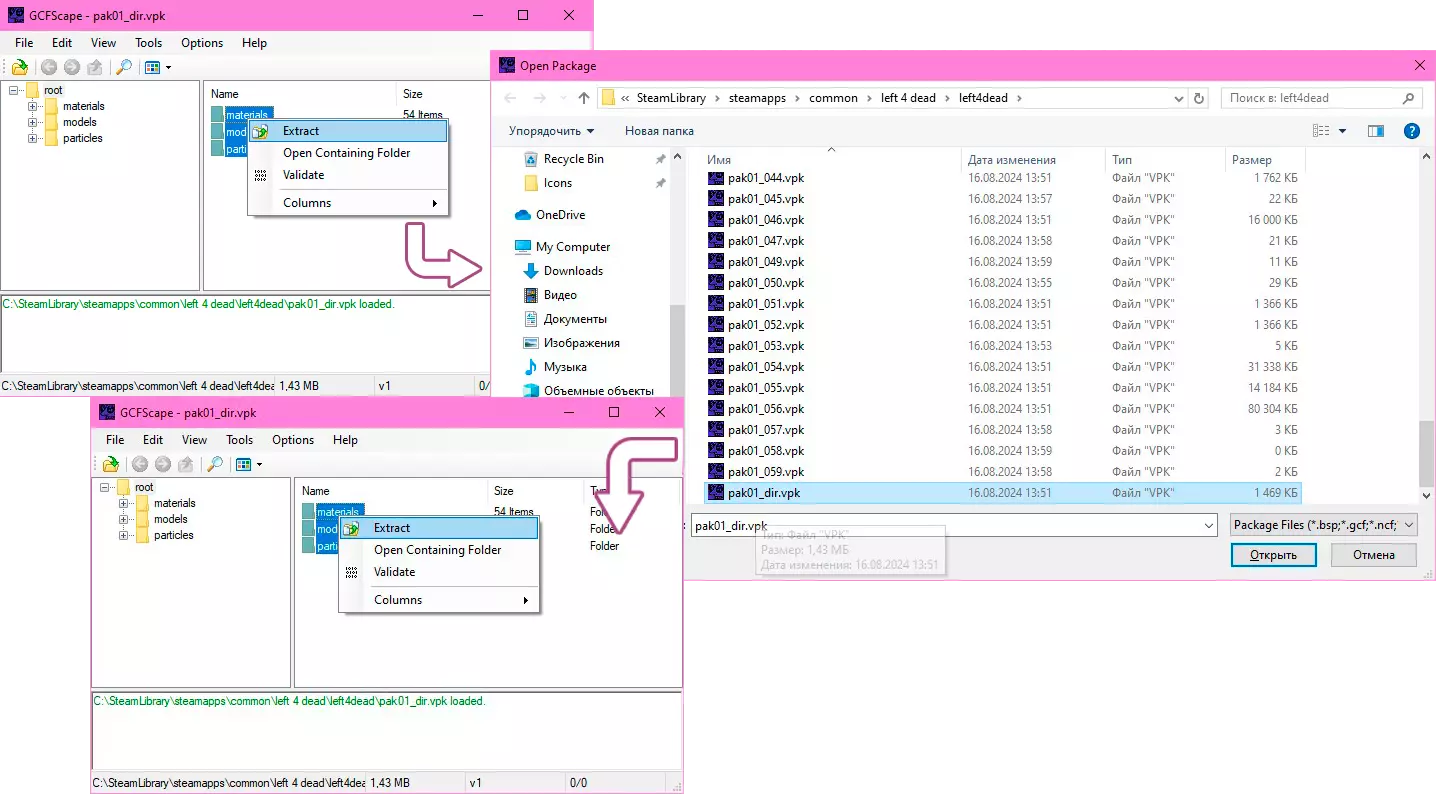Open Downloads in the sidebar
Screen dimensions: 1436x794
pos(573,271)
